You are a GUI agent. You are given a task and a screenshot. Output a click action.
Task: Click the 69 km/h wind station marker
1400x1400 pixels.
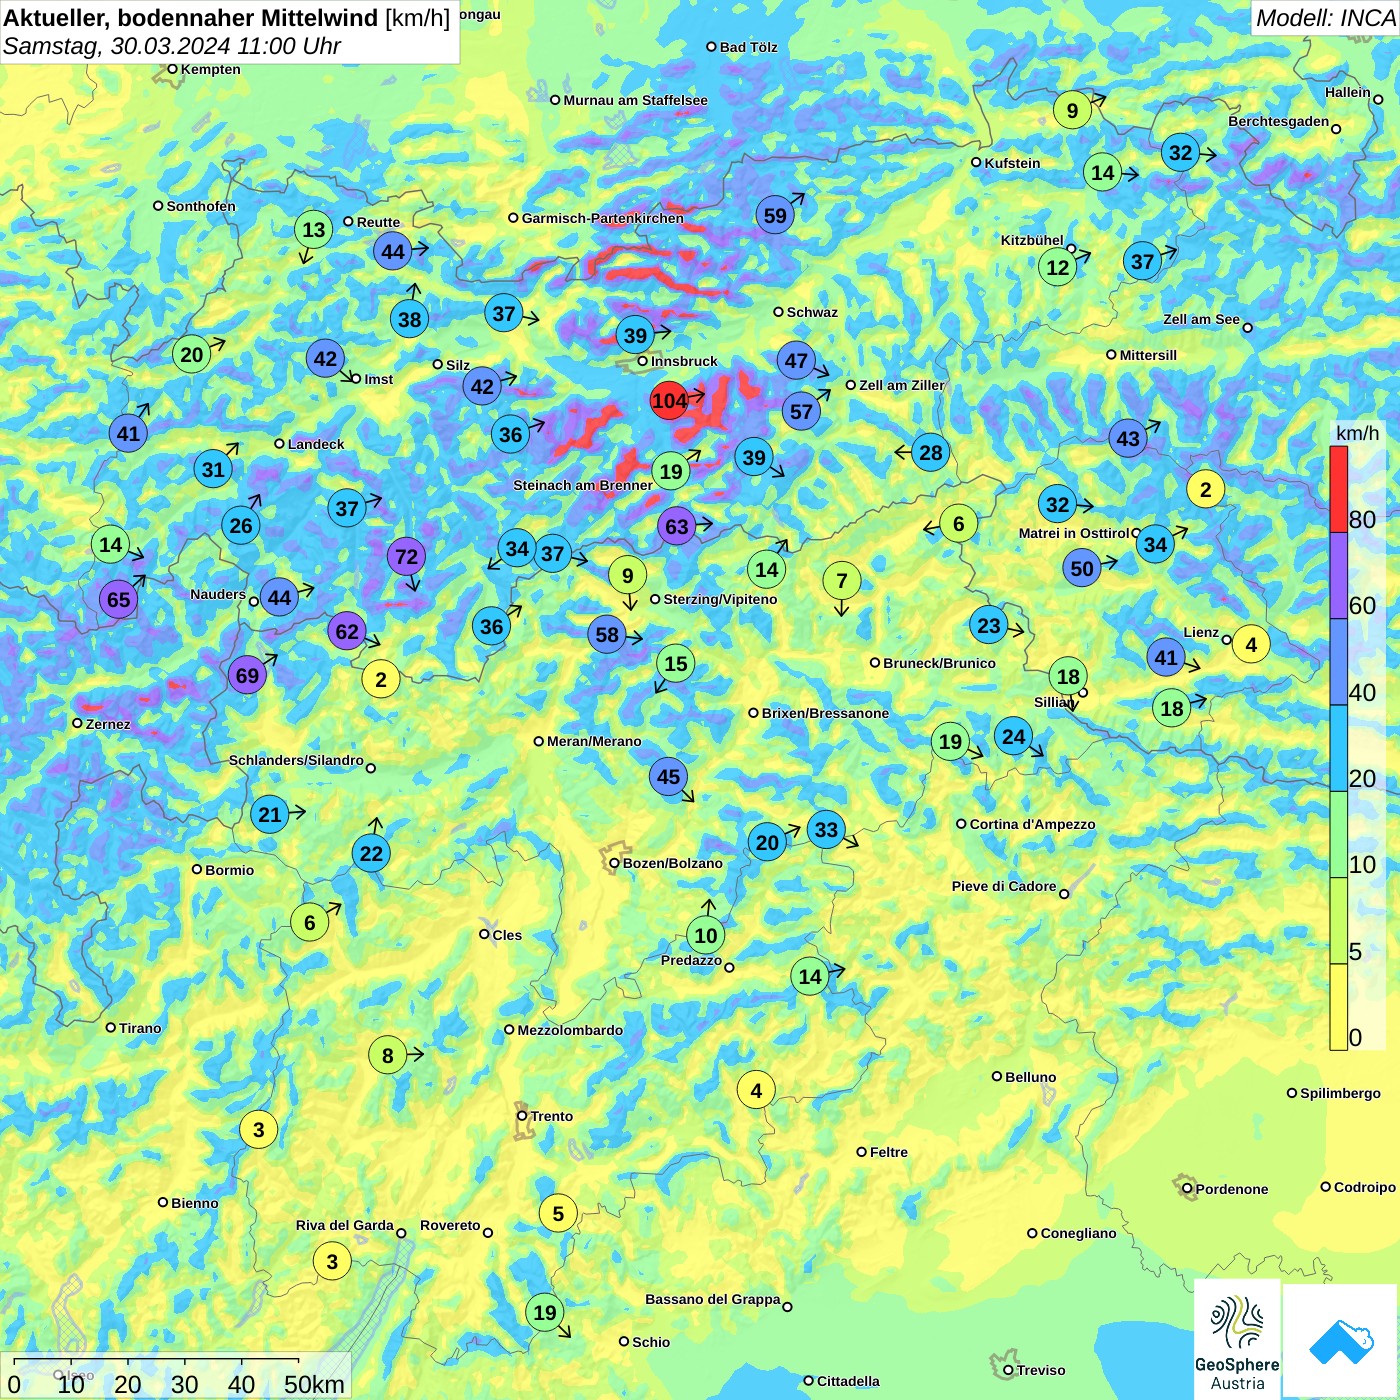[247, 675]
